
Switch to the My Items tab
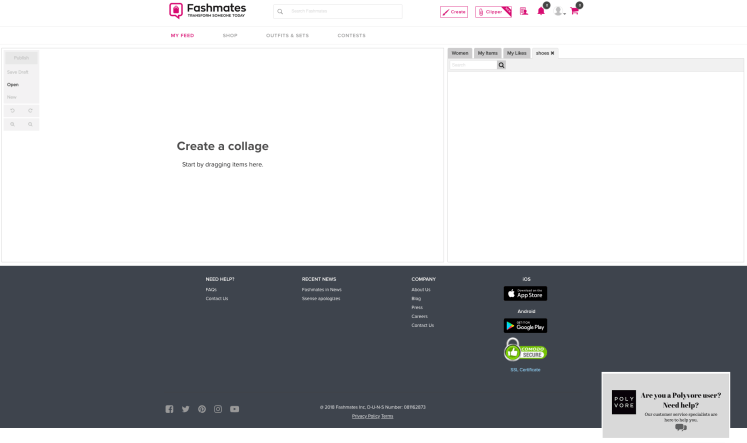(x=487, y=53)
